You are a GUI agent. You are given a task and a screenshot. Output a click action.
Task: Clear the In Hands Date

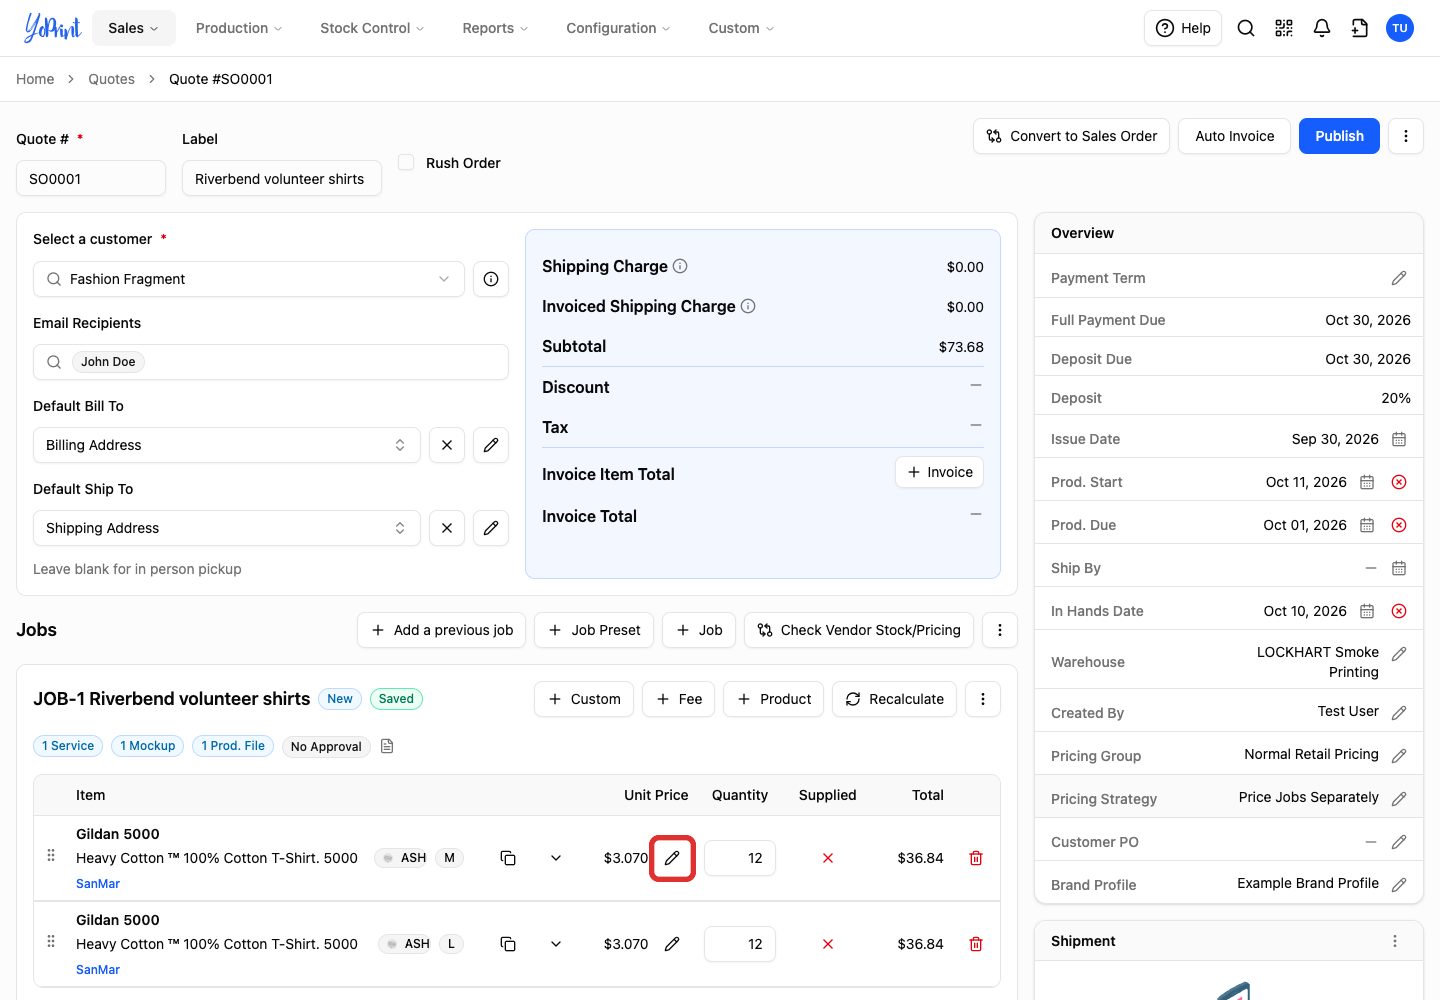[x=1399, y=611]
